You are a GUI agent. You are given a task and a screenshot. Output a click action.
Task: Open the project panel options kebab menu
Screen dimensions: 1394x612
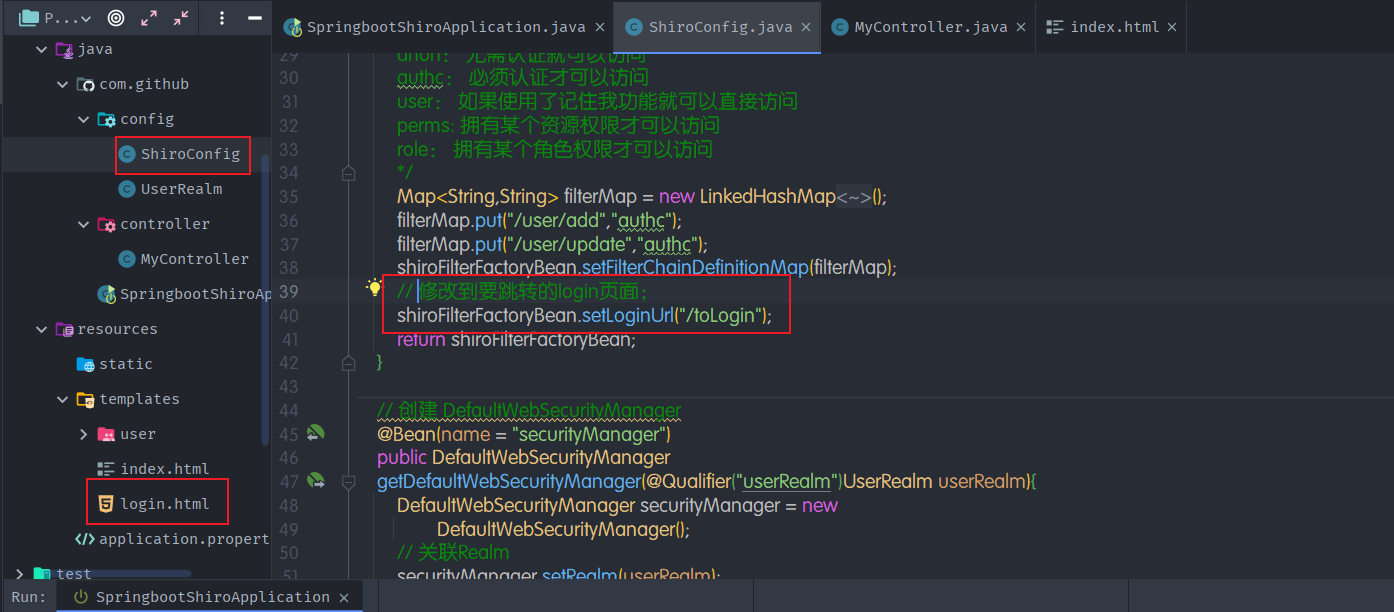point(221,18)
